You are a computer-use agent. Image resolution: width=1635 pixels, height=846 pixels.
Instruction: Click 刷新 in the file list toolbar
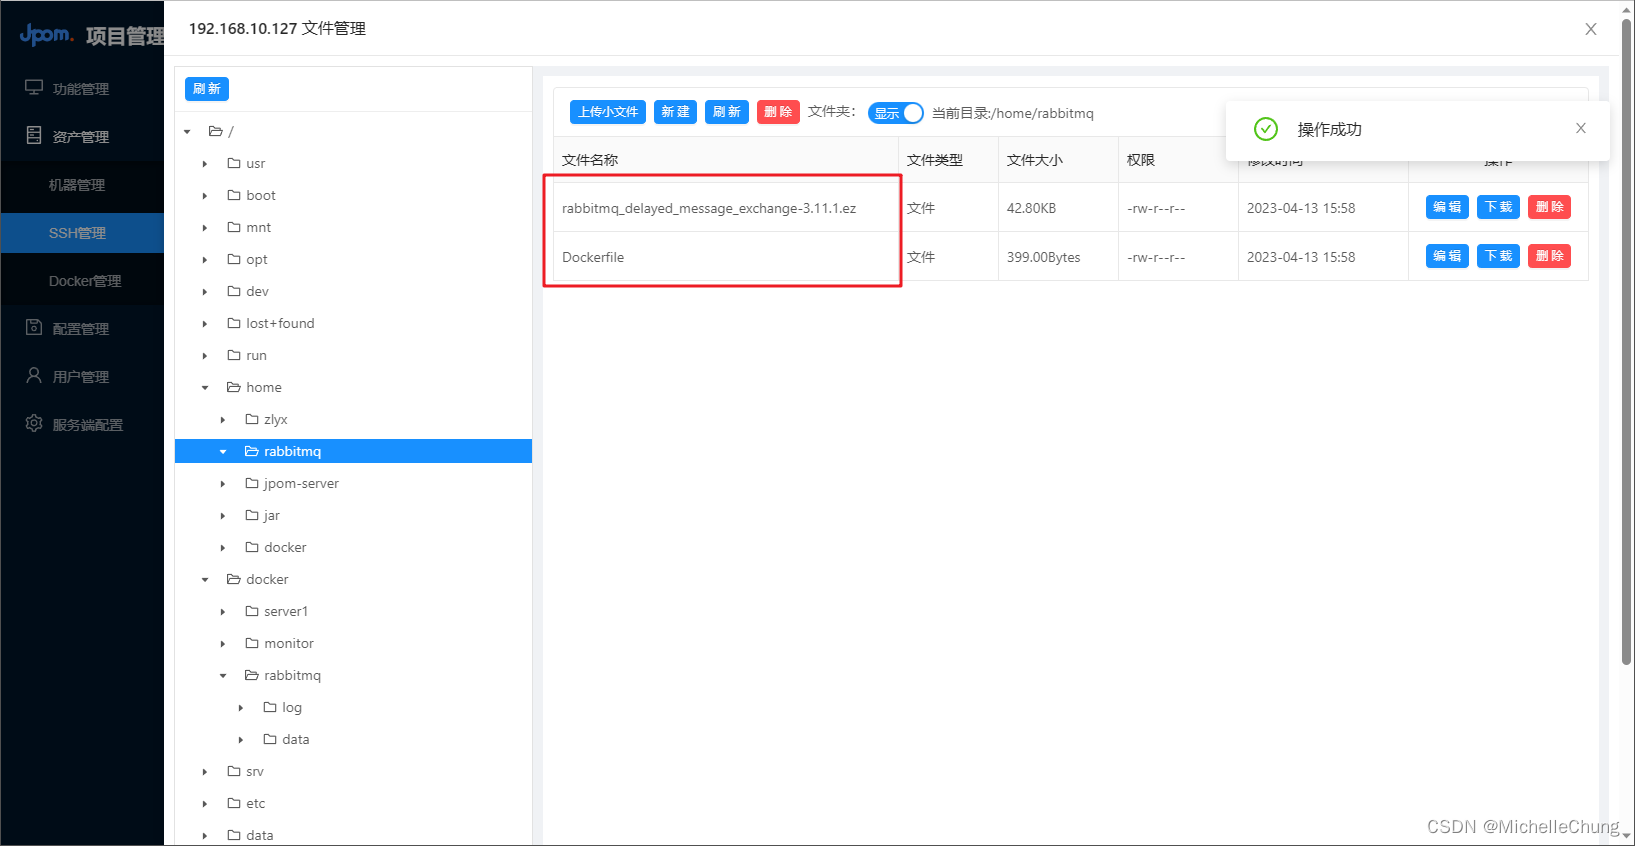[x=727, y=112]
